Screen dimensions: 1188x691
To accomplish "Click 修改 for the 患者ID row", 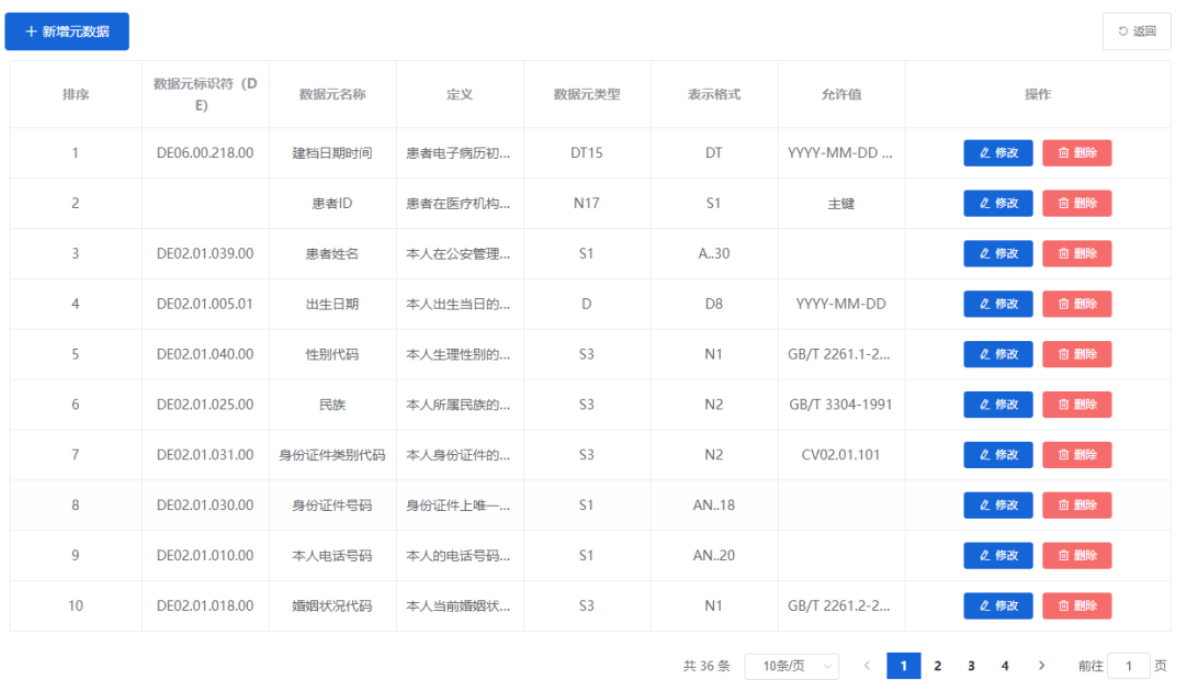I will click(x=997, y=203).
